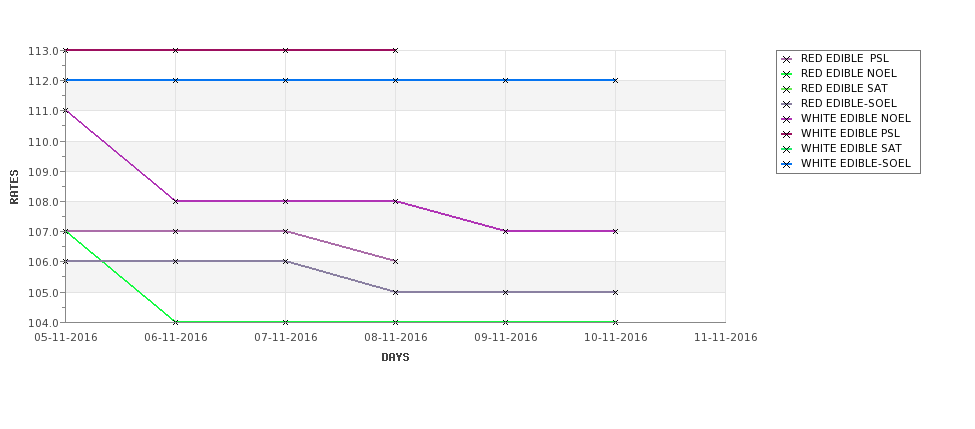Image resolution: width=975 pixels, height=429 pixels.
Task: Click the 105.0 data point on 09-11-2016
Action: click(506, 292)
